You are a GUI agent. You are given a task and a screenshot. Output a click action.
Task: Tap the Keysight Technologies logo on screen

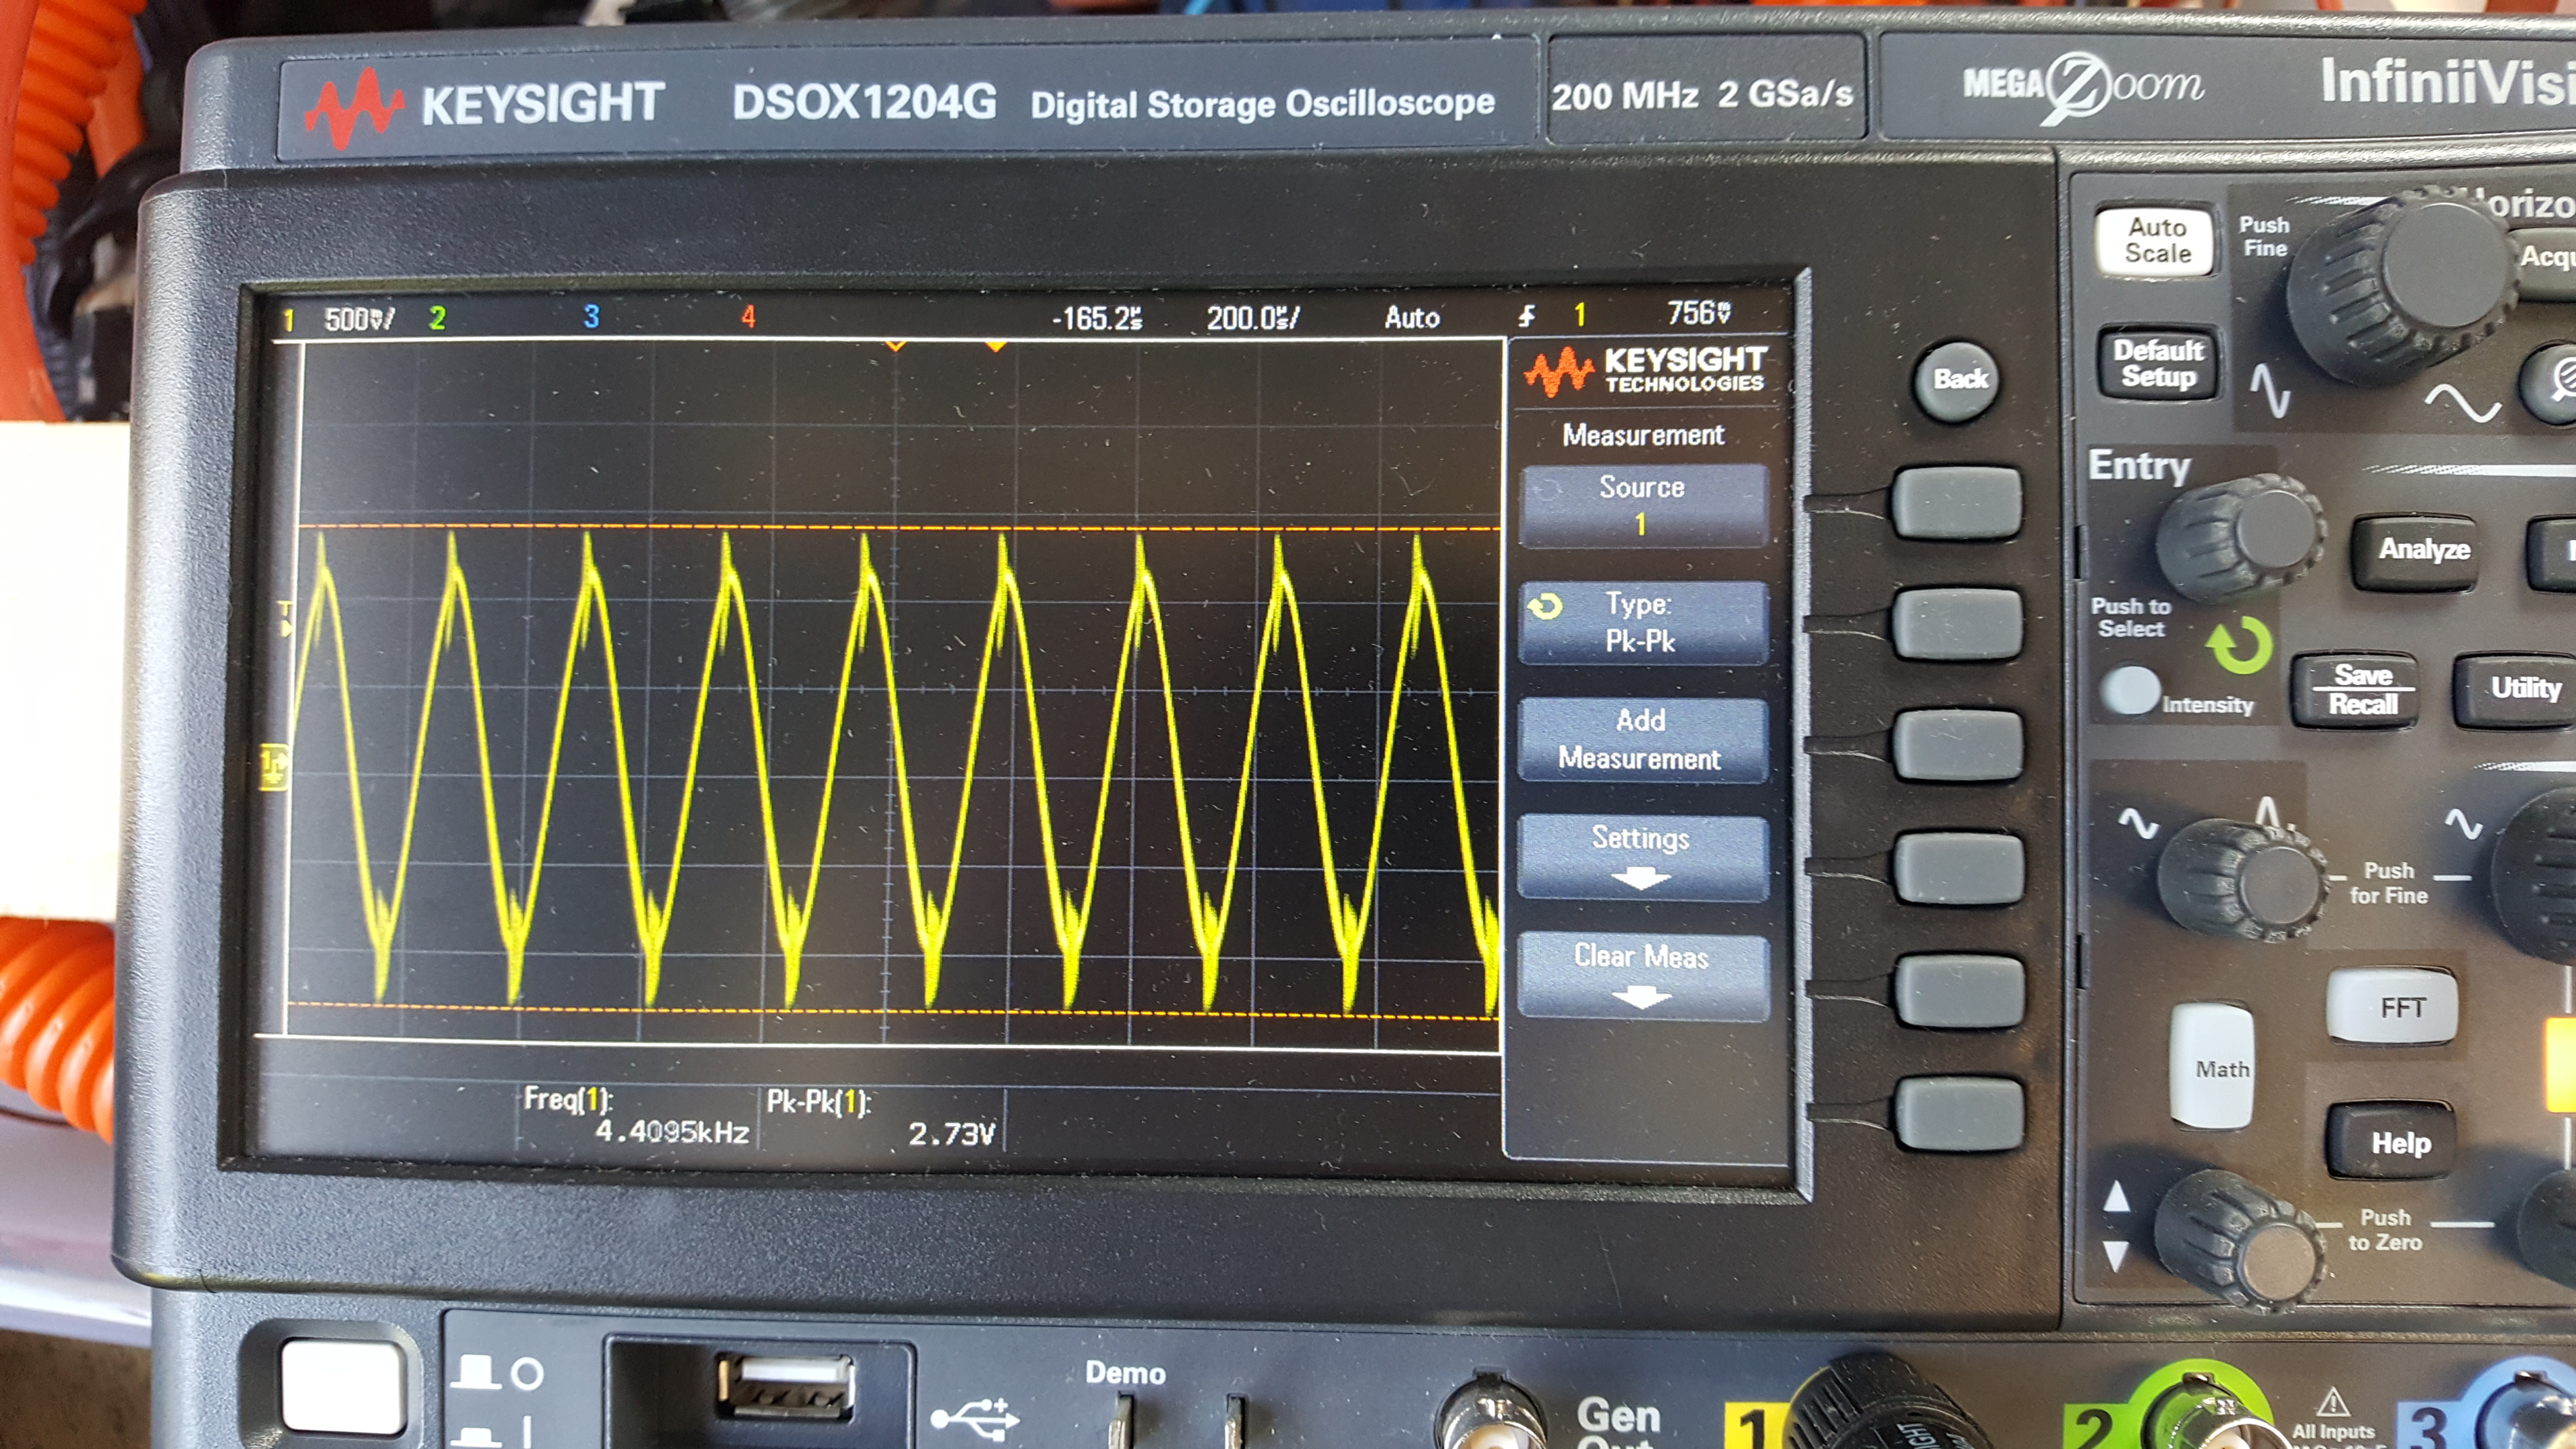point(1646,370)
